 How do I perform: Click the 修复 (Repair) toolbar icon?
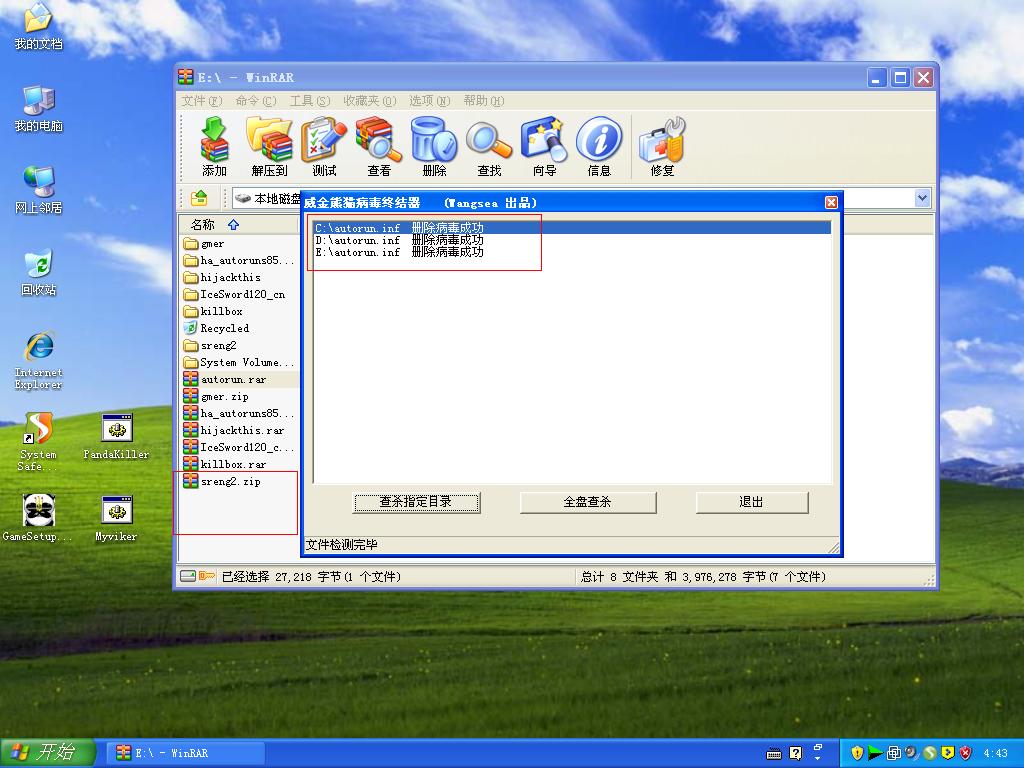[662, 146]
